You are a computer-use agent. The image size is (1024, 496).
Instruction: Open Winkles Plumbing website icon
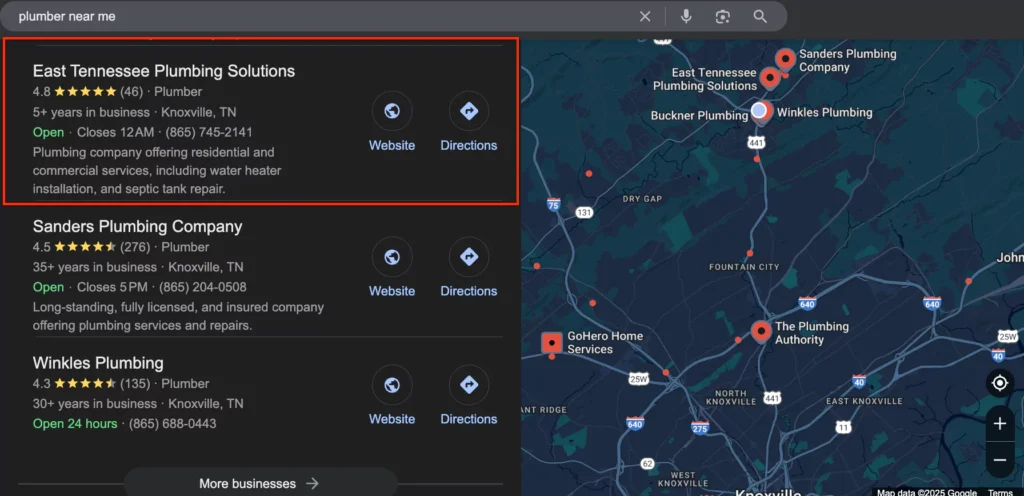(392, 385)
